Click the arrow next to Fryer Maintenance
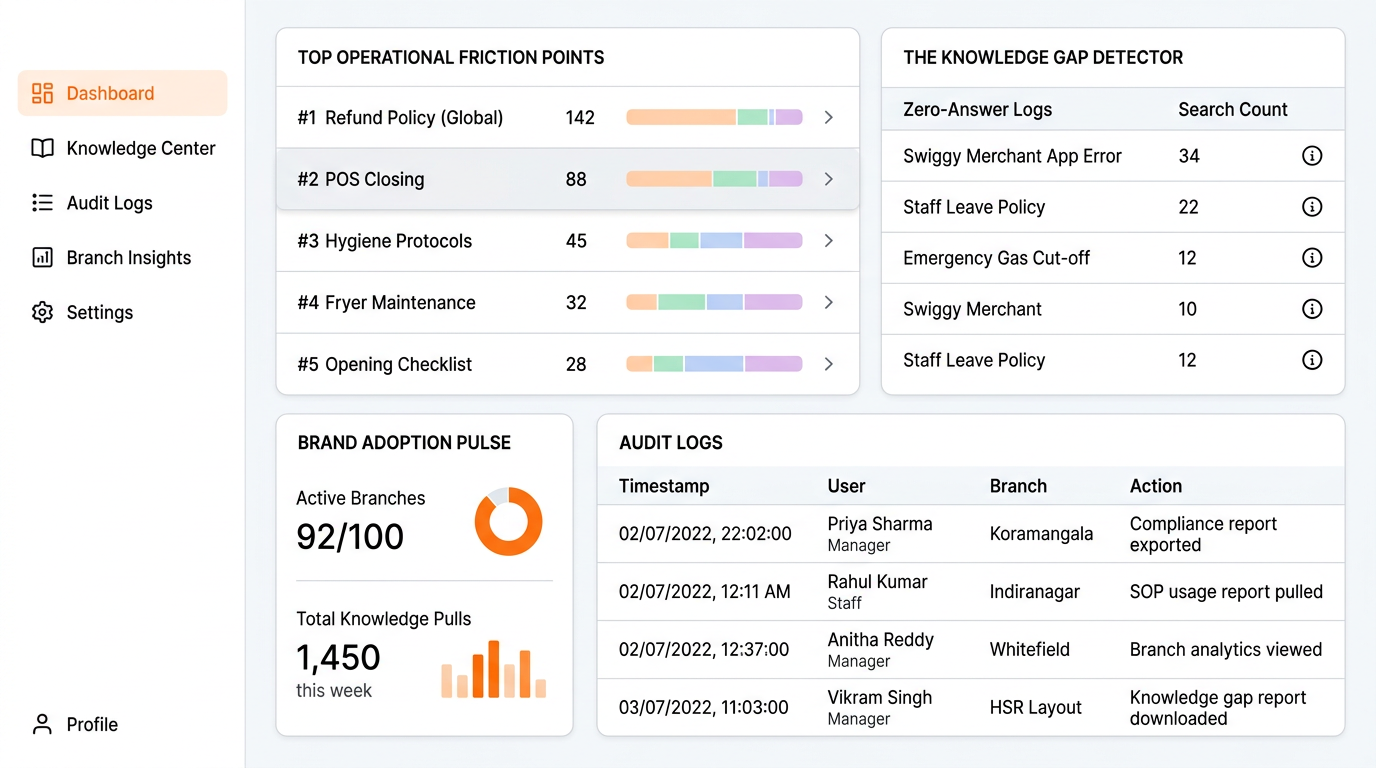The height and width of the screenshot is (768, 1376). 828,302
